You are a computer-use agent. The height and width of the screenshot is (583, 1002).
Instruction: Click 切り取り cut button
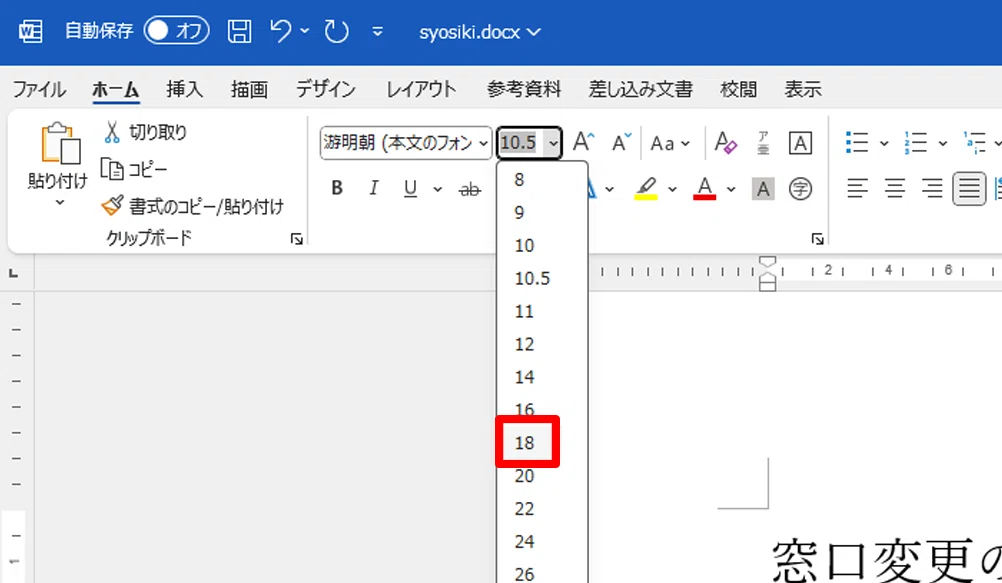click(x=145, y=132)
